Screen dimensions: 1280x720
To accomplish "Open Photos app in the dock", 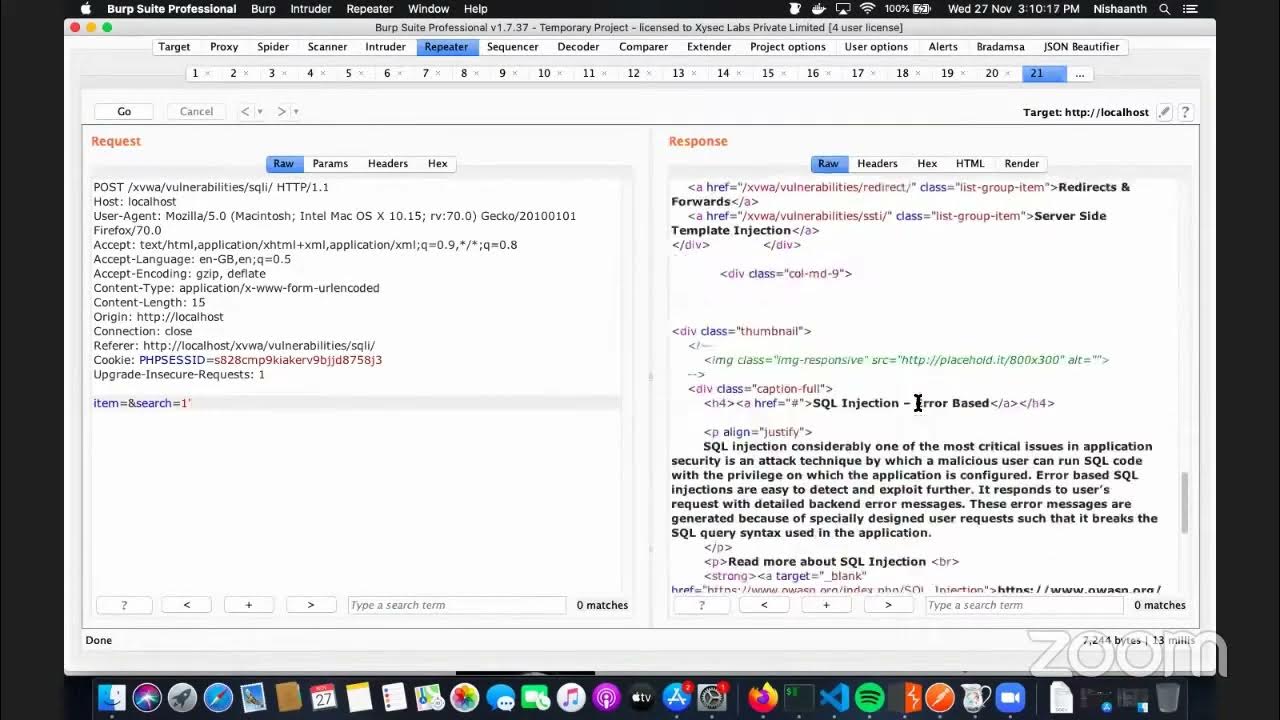I will click(x=465, y=697).
